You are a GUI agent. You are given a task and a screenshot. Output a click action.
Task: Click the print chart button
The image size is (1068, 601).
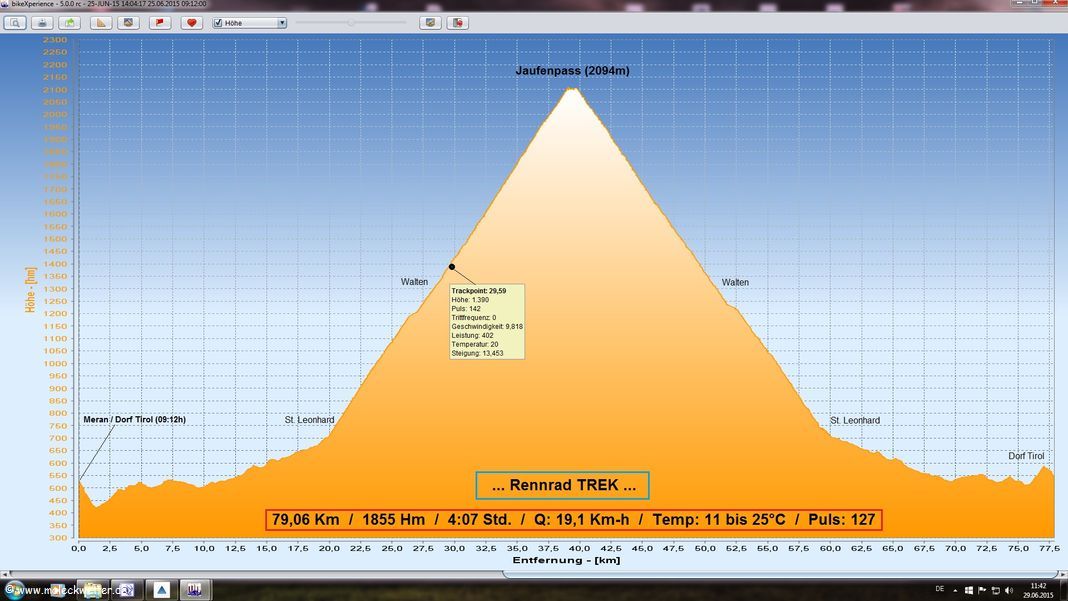coord(42,22)
